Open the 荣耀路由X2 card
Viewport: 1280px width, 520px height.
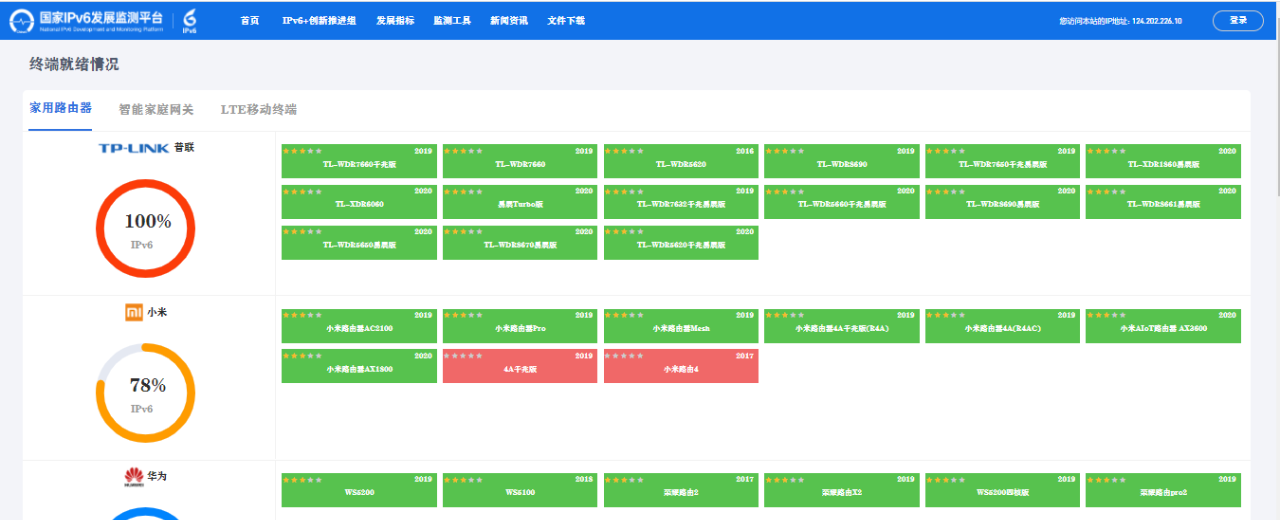click(x=842, y=490)
